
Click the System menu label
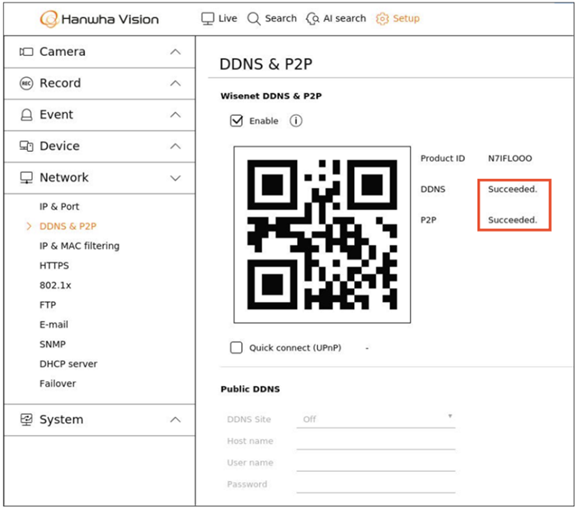pos(61,419)
